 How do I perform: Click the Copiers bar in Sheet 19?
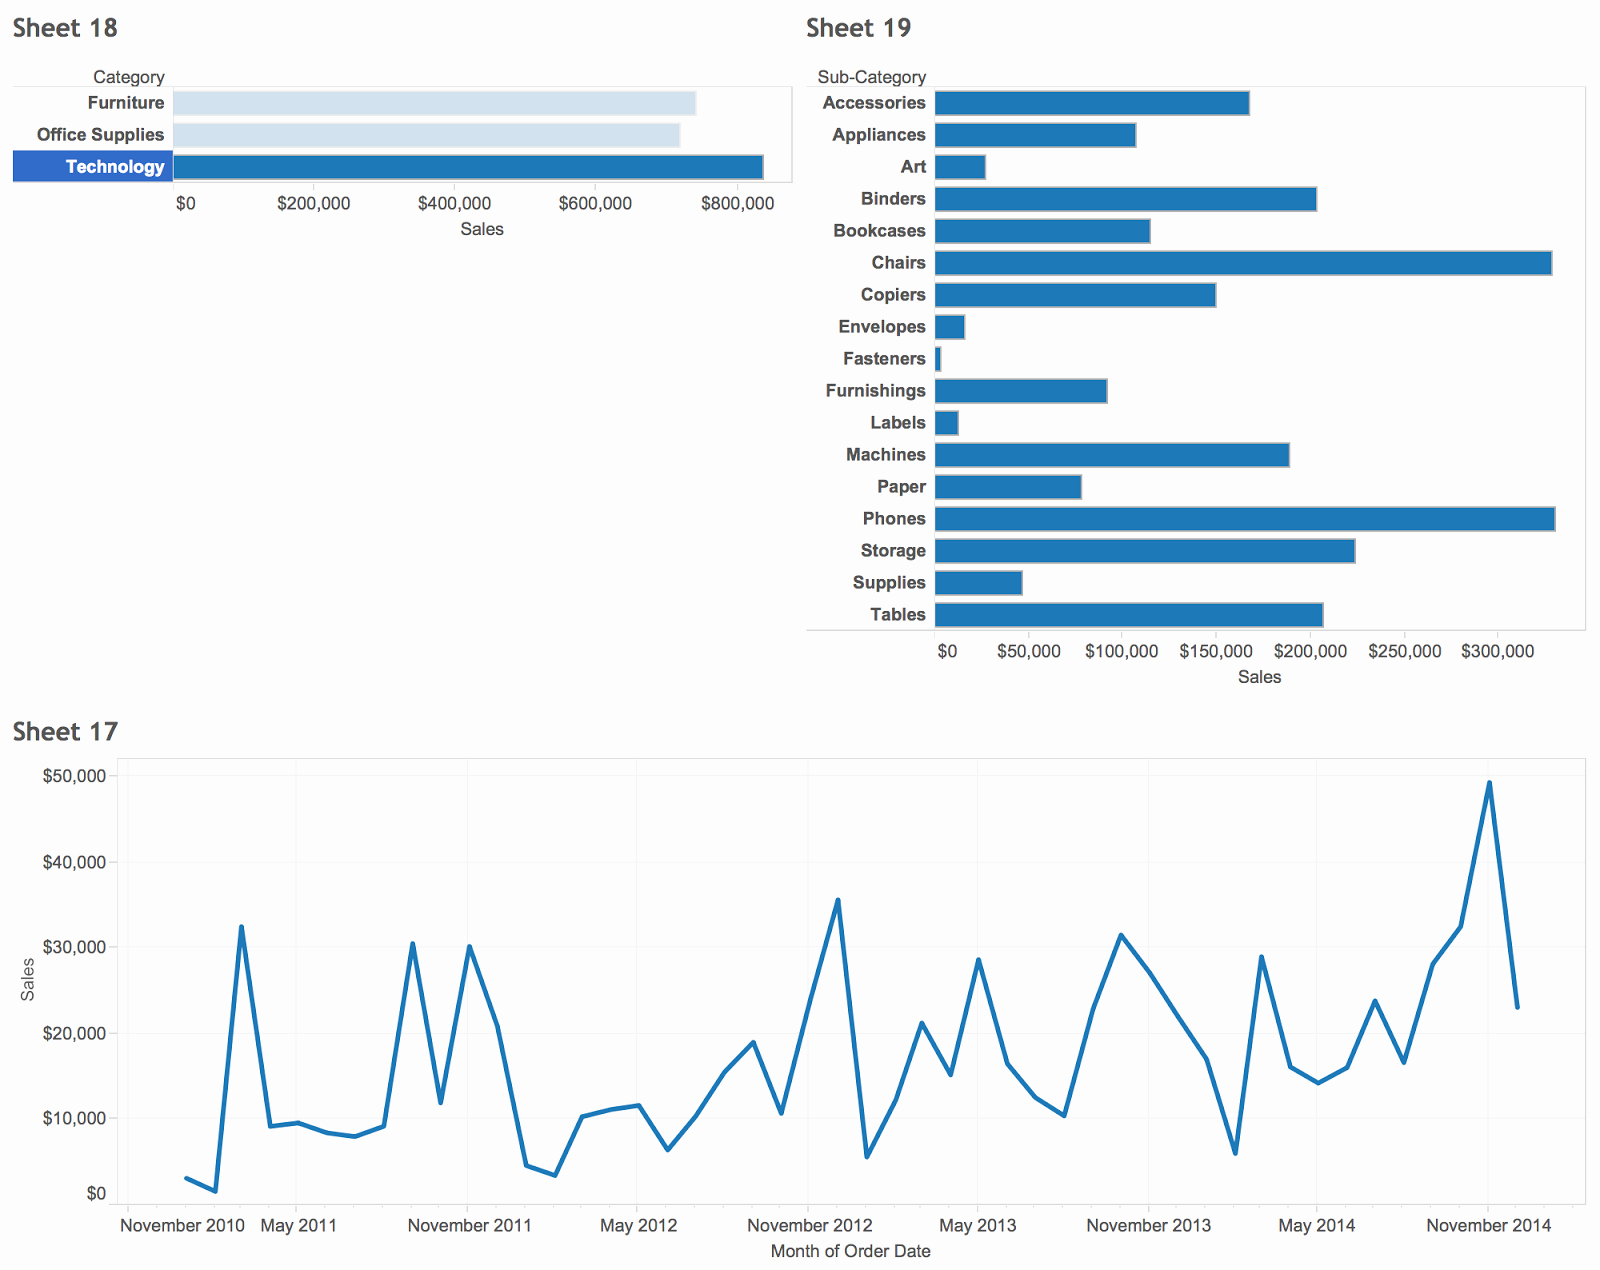[1075, 295]
